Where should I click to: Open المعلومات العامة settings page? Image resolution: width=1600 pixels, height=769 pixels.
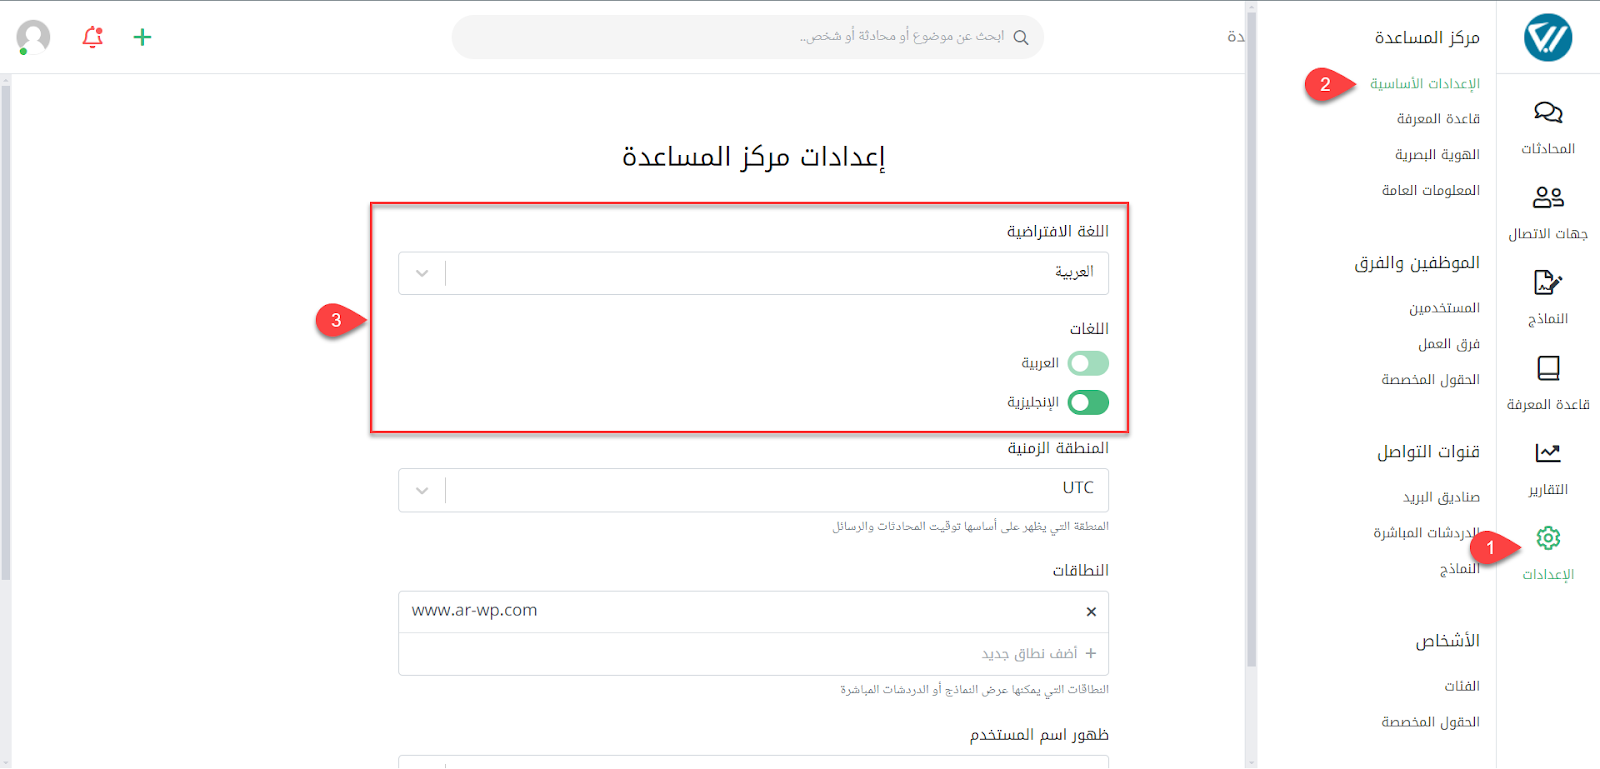click(x=1431, y=191)
